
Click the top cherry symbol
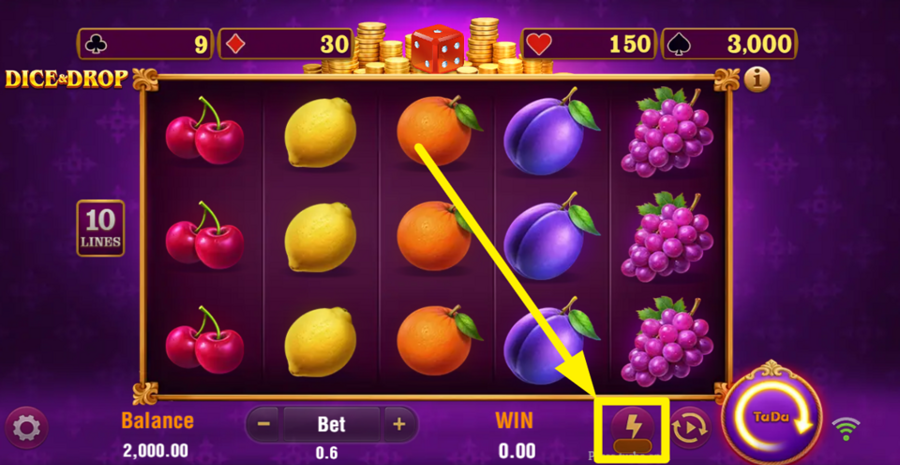pos(204,131)
